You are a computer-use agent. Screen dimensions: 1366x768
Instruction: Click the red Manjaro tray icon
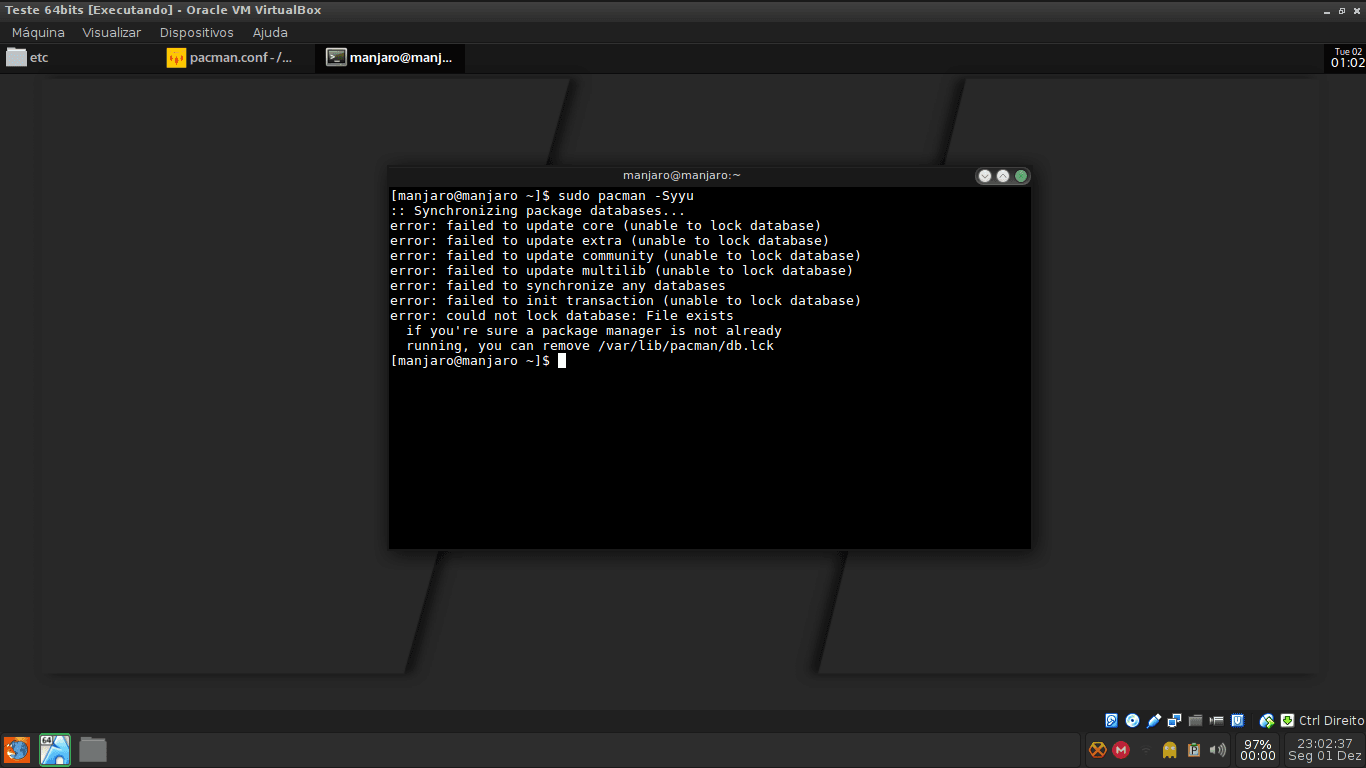[x=1121, y=749]
